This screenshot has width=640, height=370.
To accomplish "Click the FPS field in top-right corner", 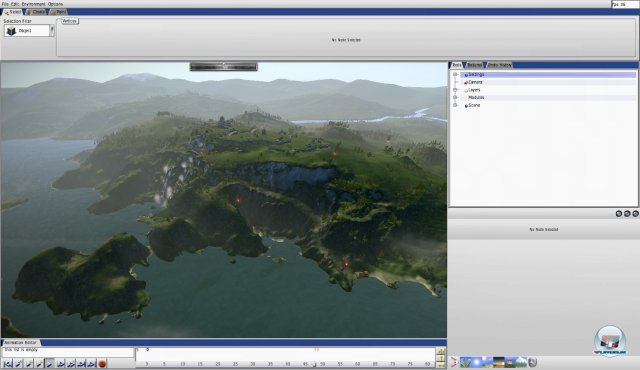I will click(x=624, y=4).
